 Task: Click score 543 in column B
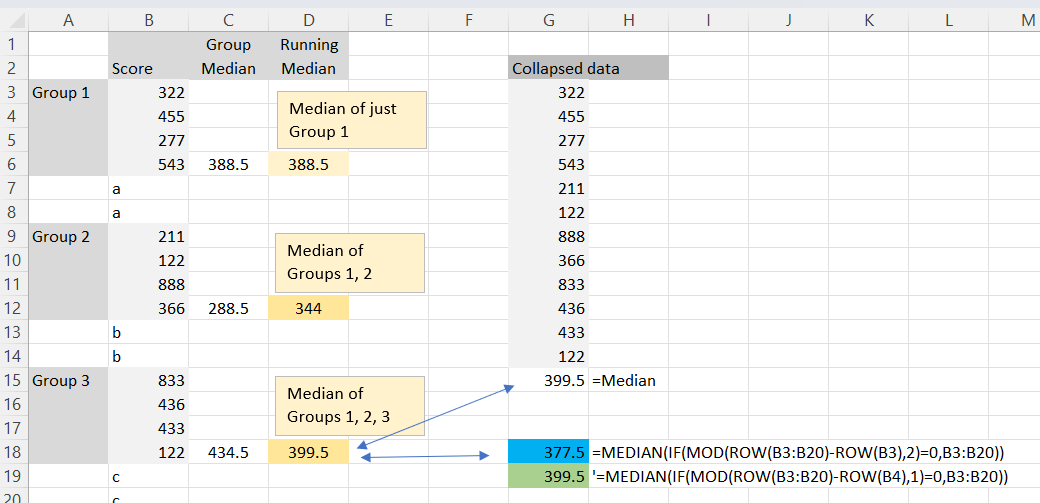coord(149,165)
